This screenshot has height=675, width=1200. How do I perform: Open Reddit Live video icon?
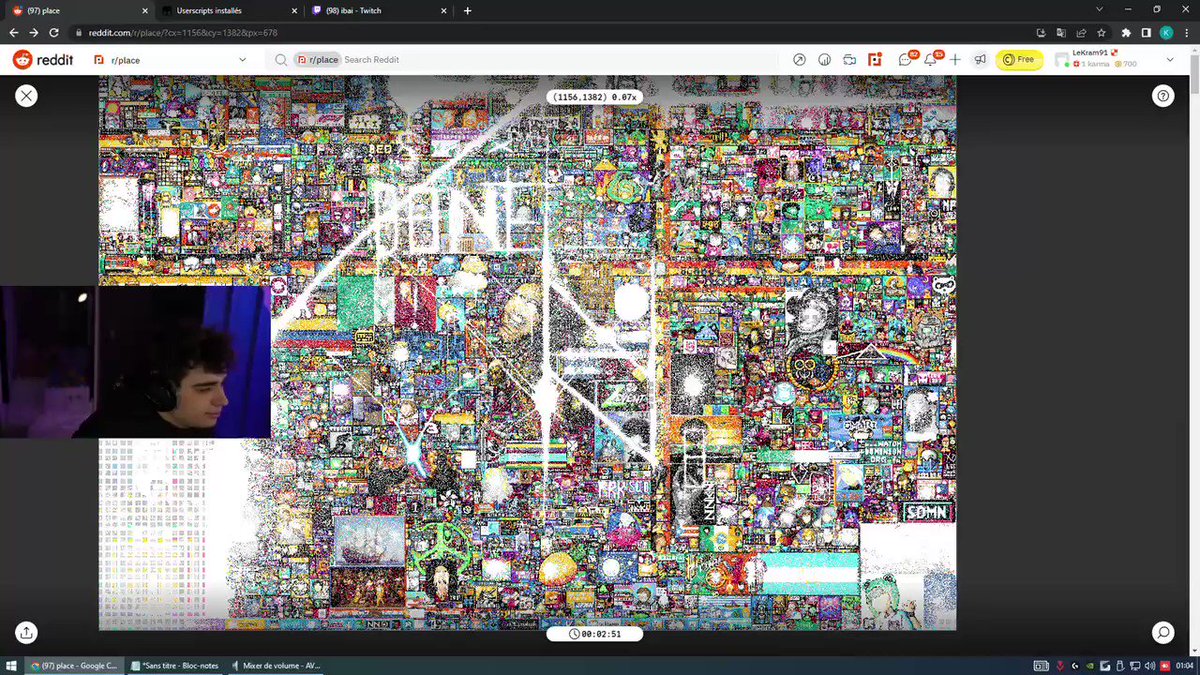pos(849,60)
